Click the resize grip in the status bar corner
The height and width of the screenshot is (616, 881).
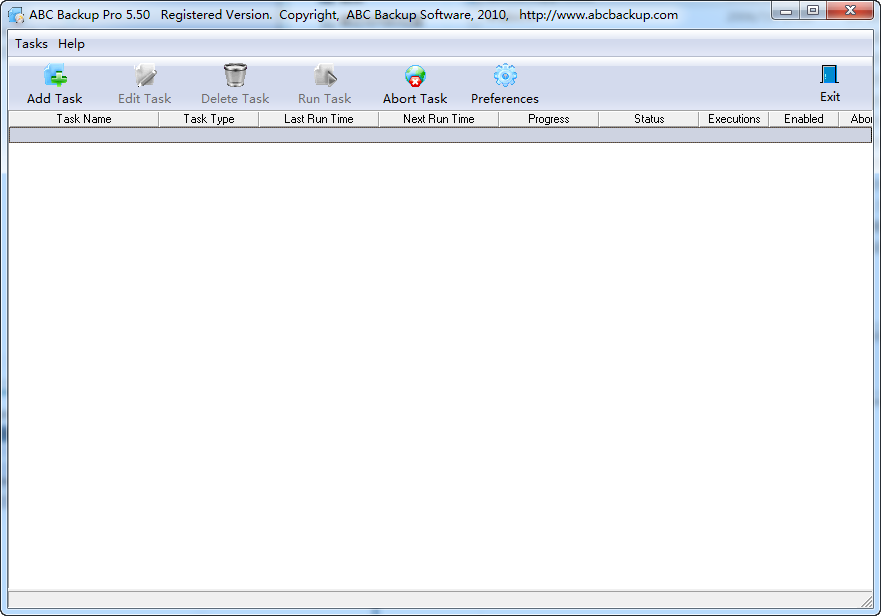(x=866, y=601)
